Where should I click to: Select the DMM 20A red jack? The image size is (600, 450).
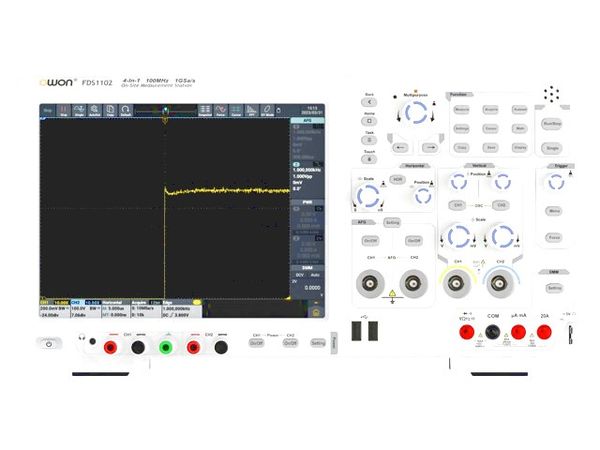(x=544, y=332)
